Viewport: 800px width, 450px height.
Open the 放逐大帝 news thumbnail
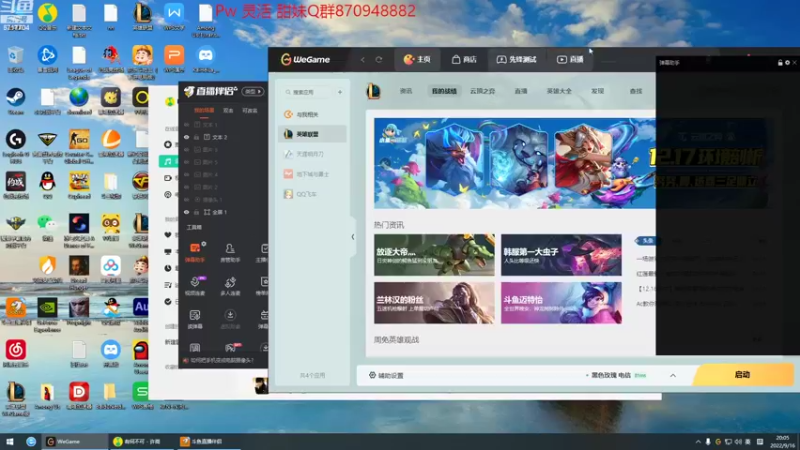tap(434, 255)
